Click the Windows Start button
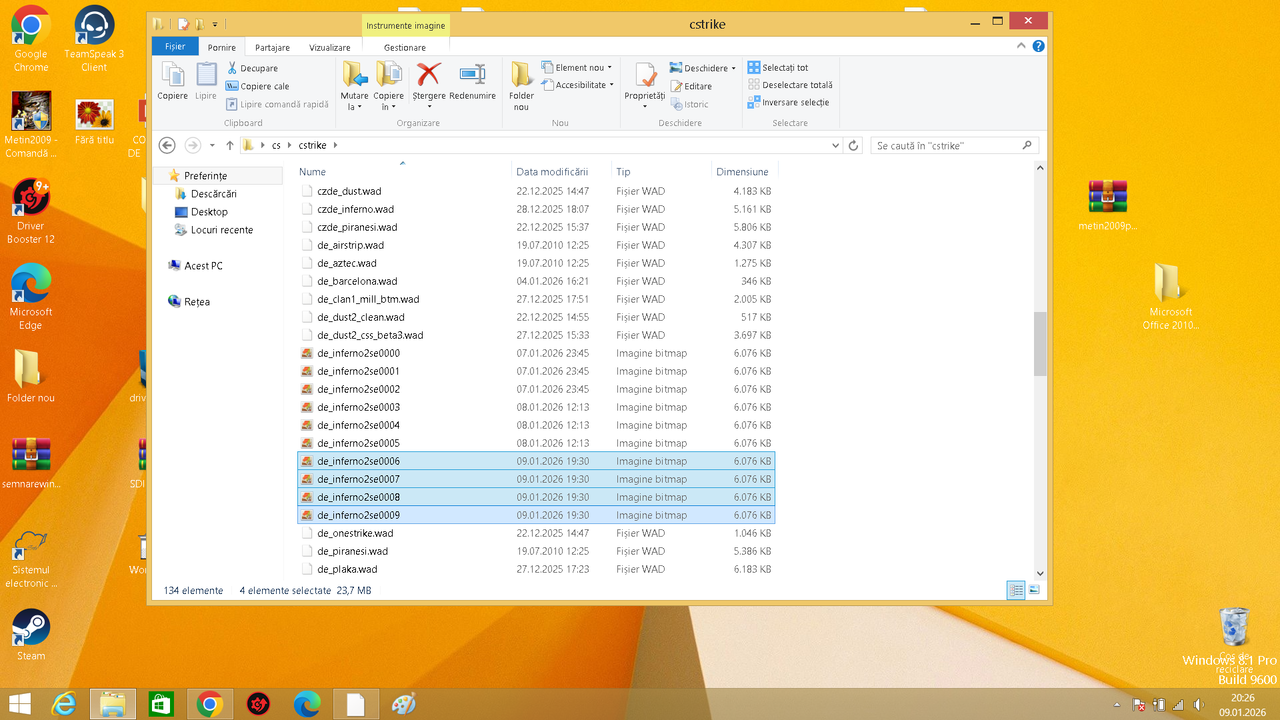 (x=19, y=704)
